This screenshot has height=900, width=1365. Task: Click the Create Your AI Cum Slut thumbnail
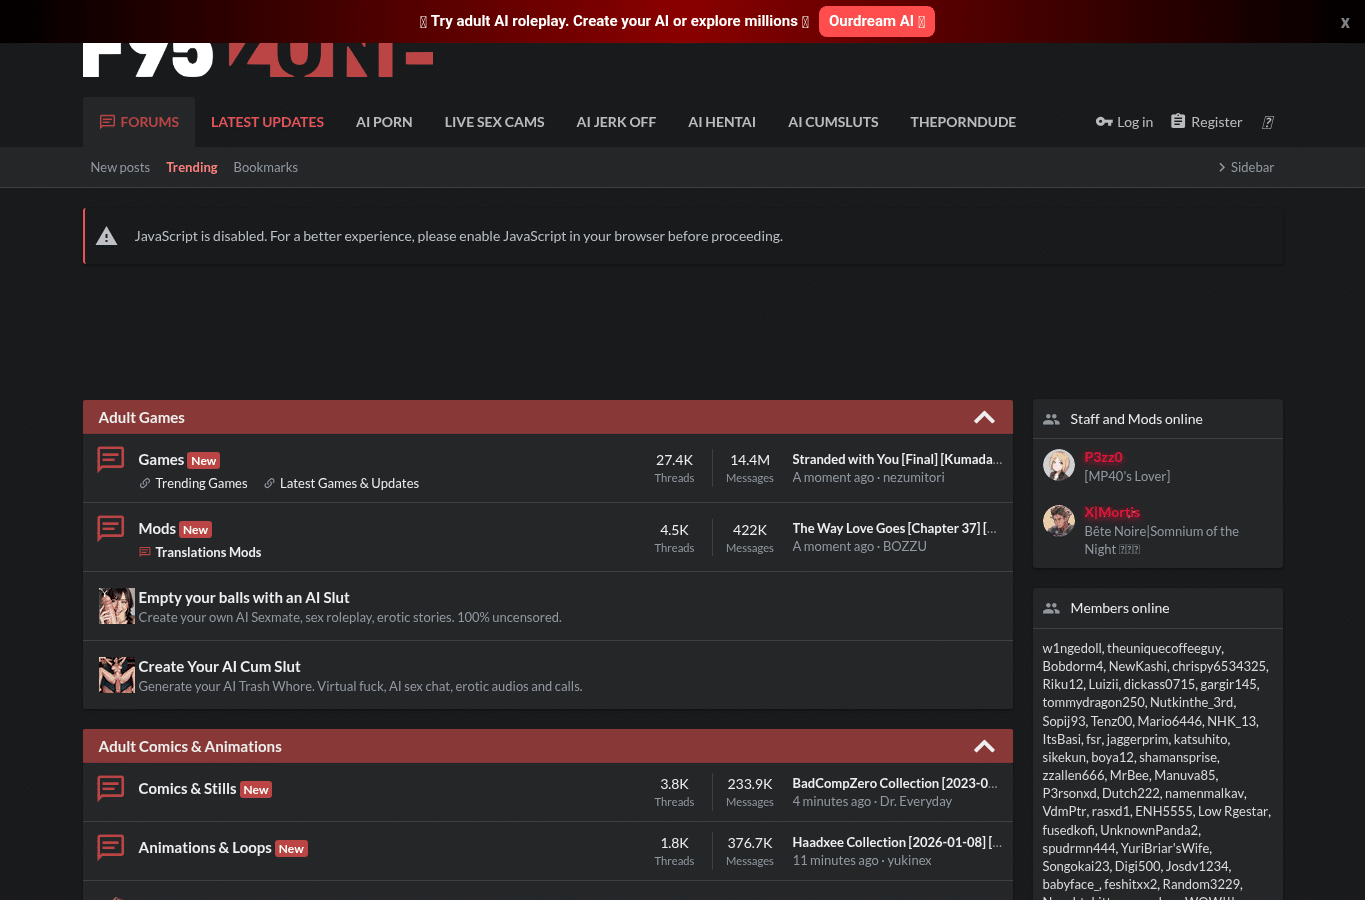pyautogui.click(x=117, y=675)
